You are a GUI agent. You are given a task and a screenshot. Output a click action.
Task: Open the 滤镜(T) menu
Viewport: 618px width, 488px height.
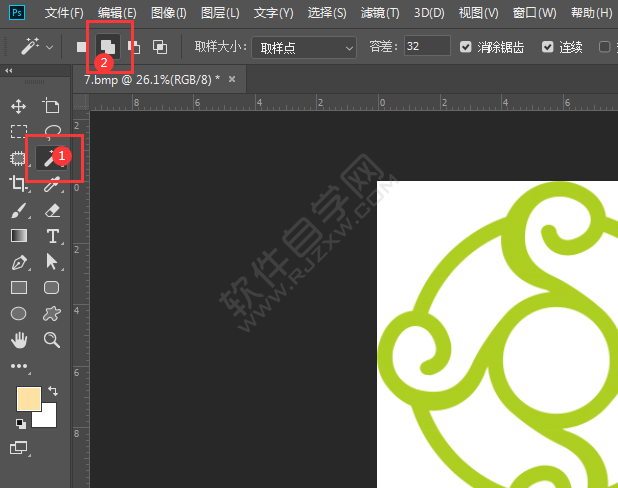tap(380, 13)
